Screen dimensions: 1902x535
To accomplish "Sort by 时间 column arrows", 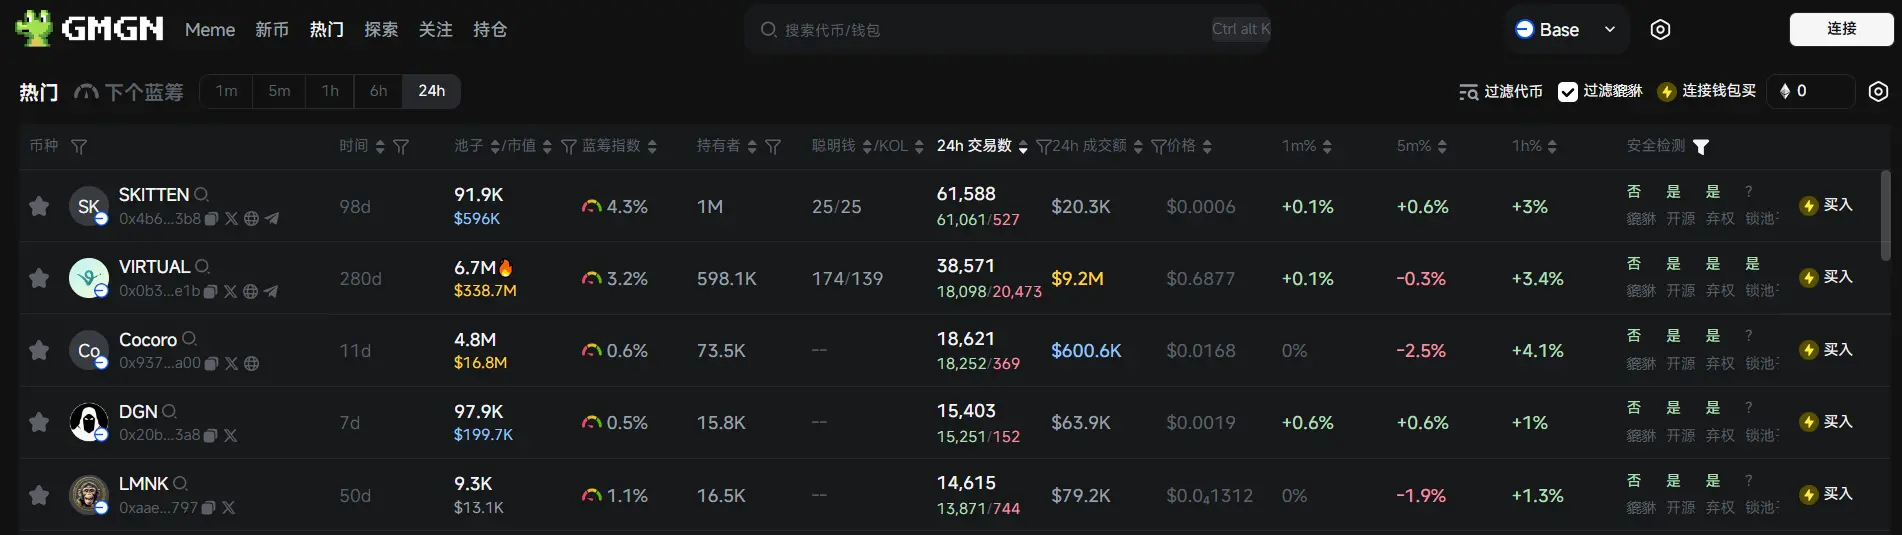I will pos(380,146).
